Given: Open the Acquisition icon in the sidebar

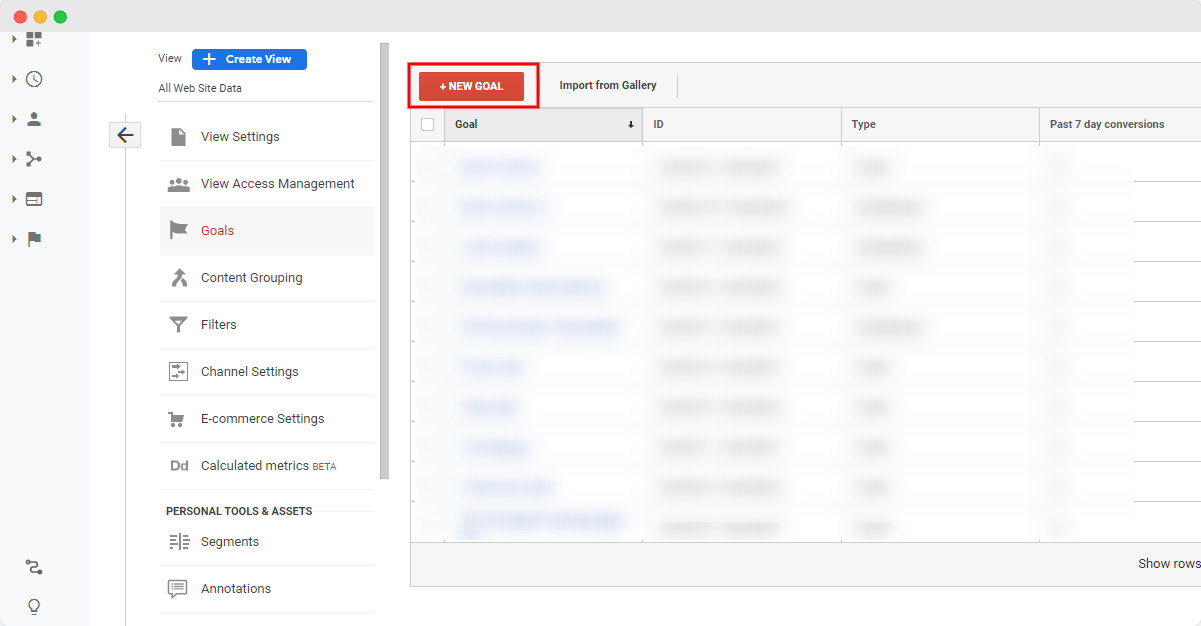Looking at the screenshot, I should pos(34,158).
